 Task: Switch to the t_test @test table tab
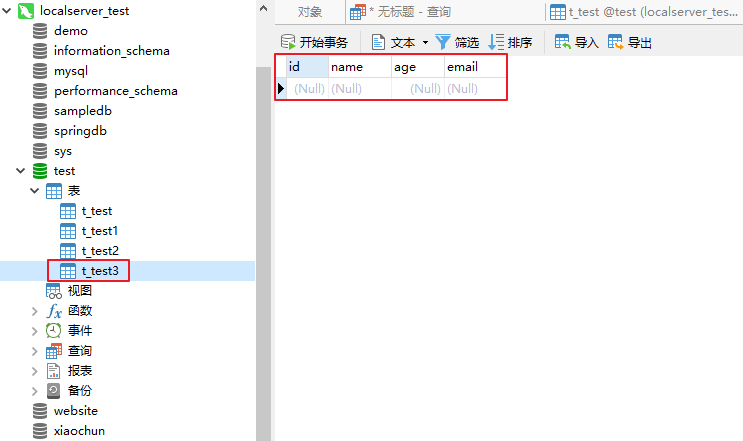click(644, 12)
